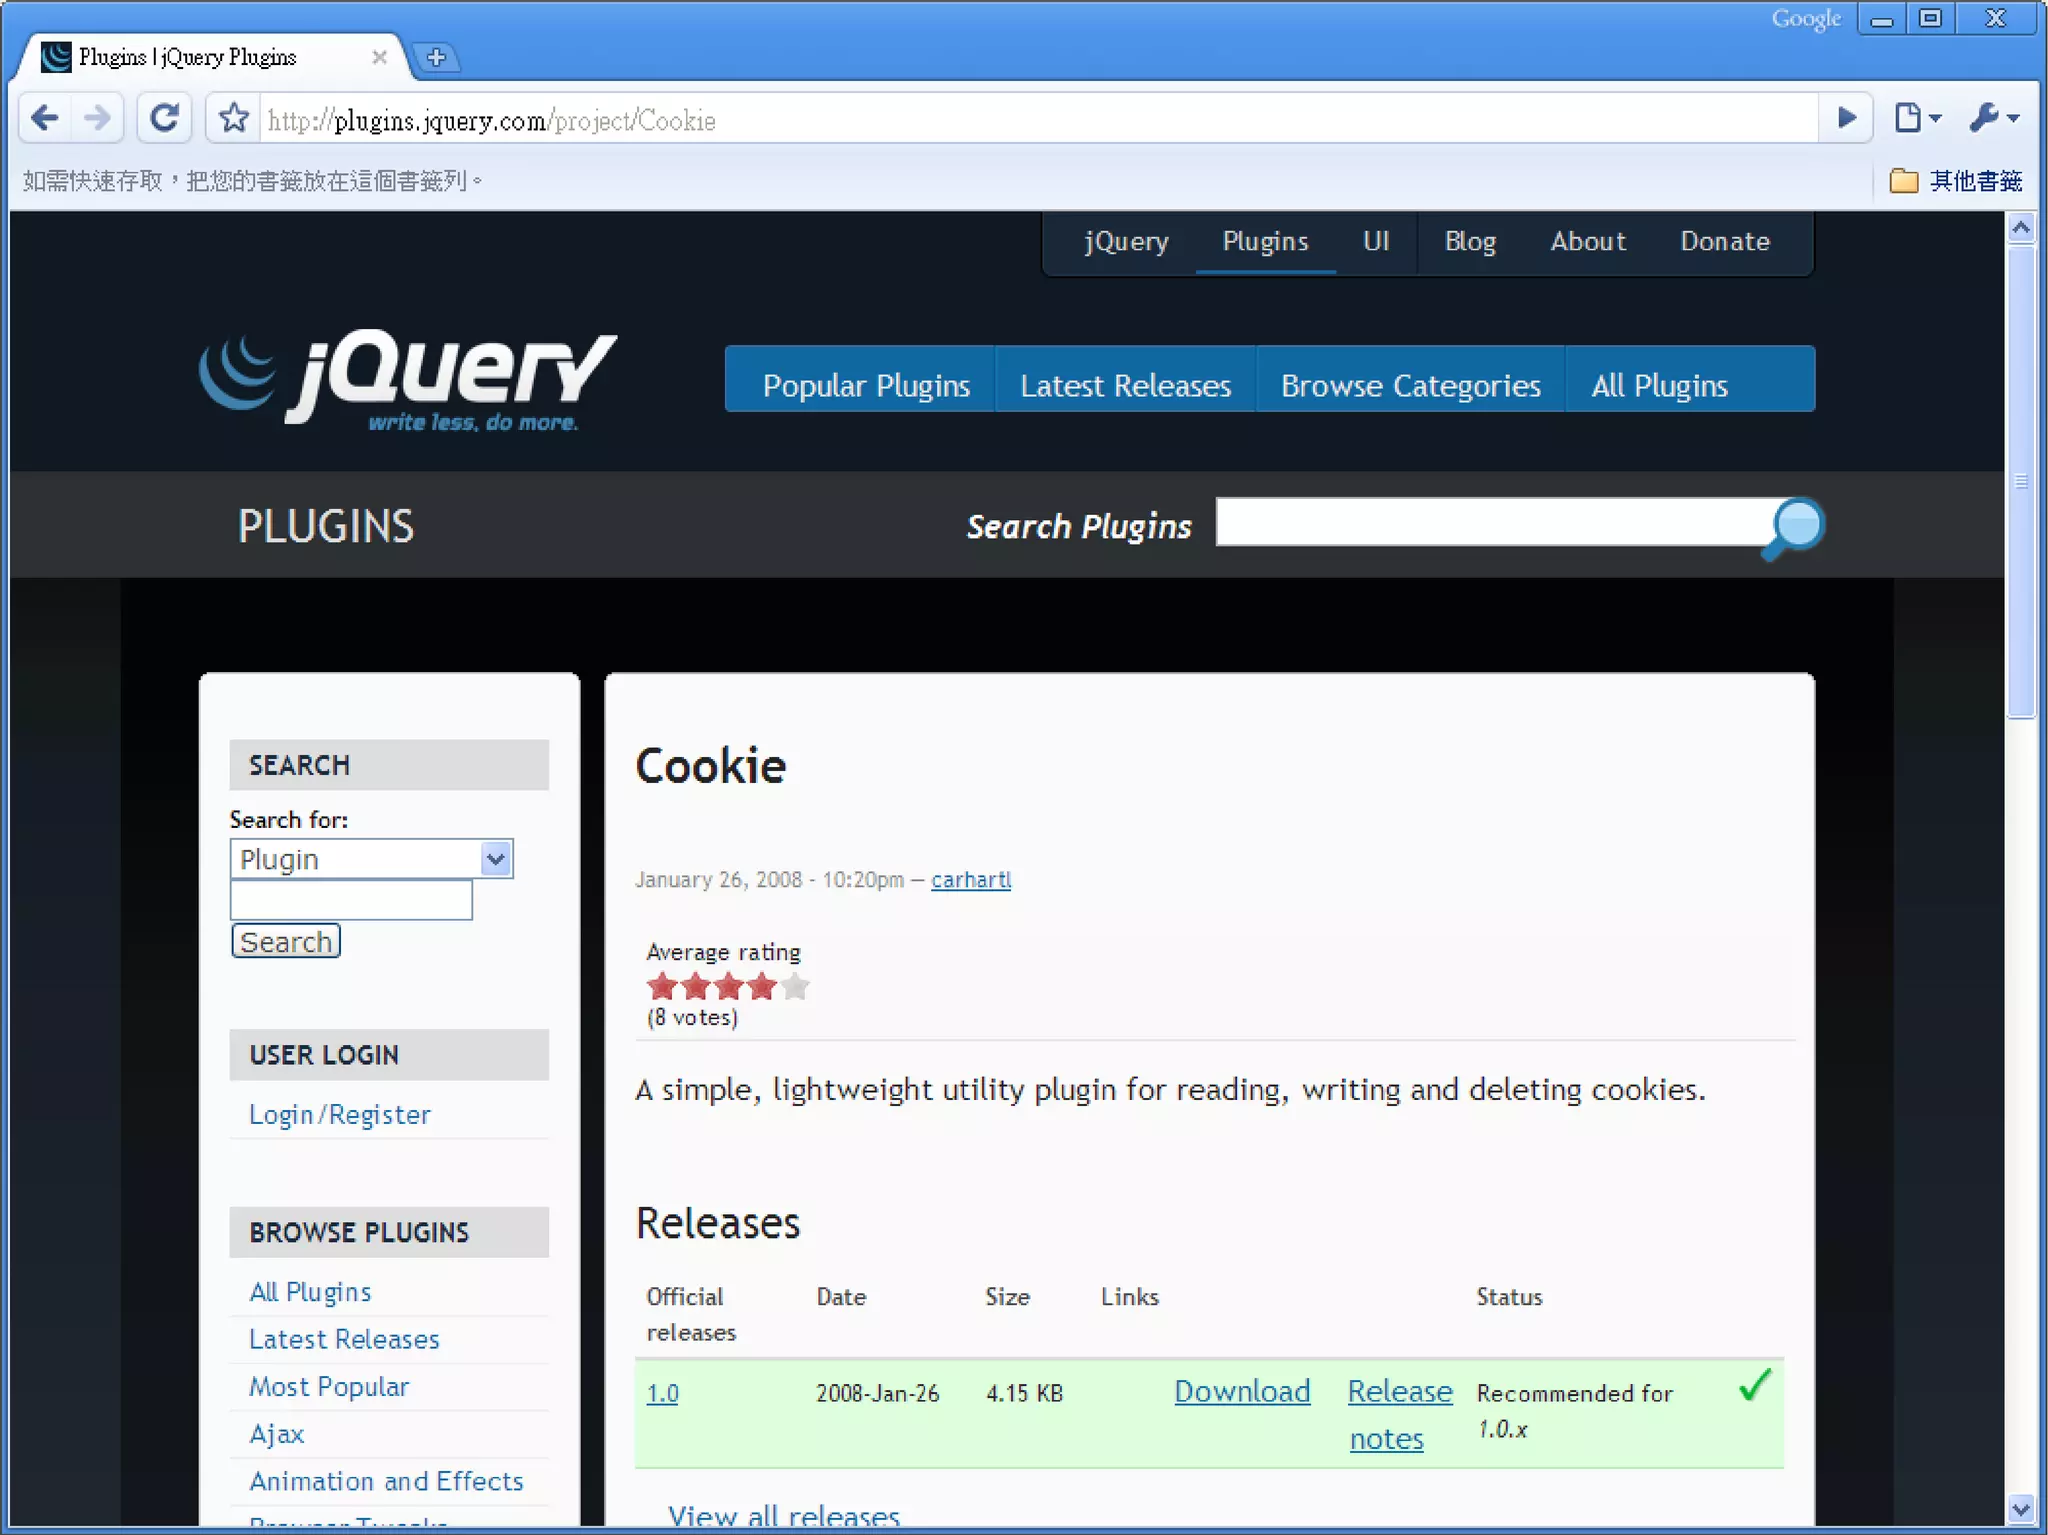Click the vertical scrollbar thumb
The image size is (2048, 1535).
2021,481
